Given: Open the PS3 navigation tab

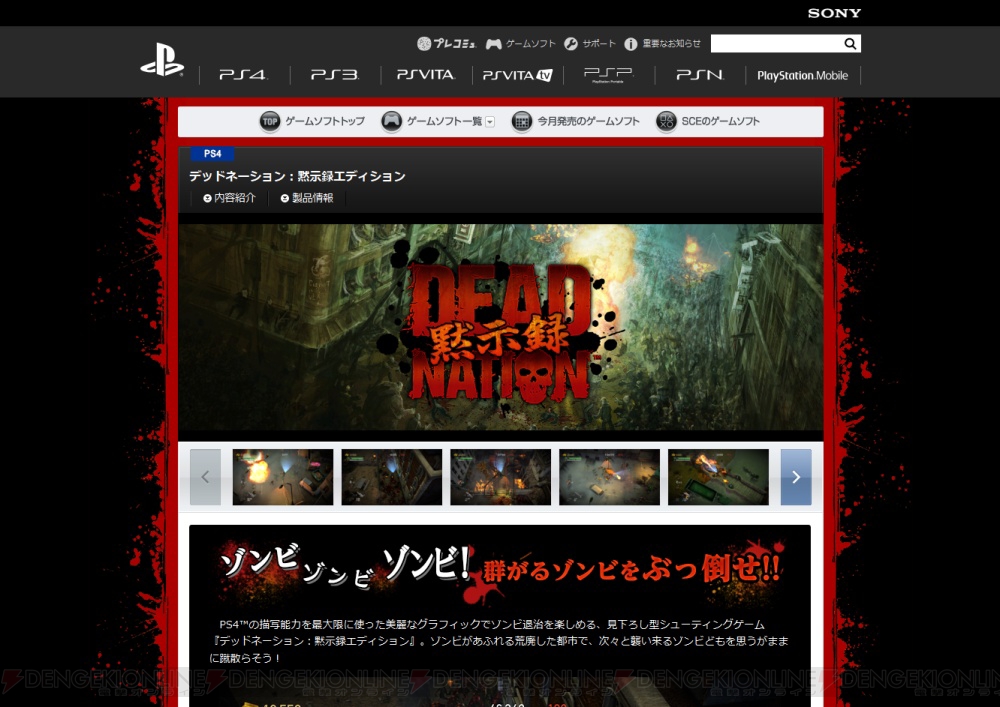Looking at the screenshot, I should point(335,75).
